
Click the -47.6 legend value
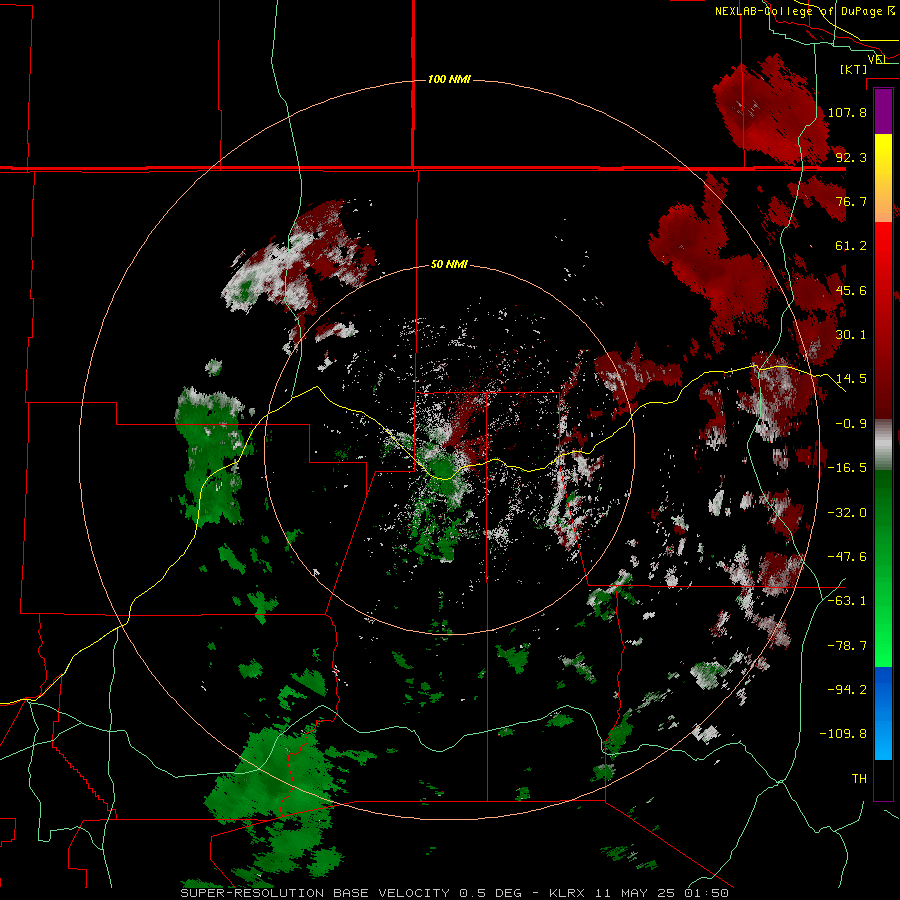(x=847, y=557)
